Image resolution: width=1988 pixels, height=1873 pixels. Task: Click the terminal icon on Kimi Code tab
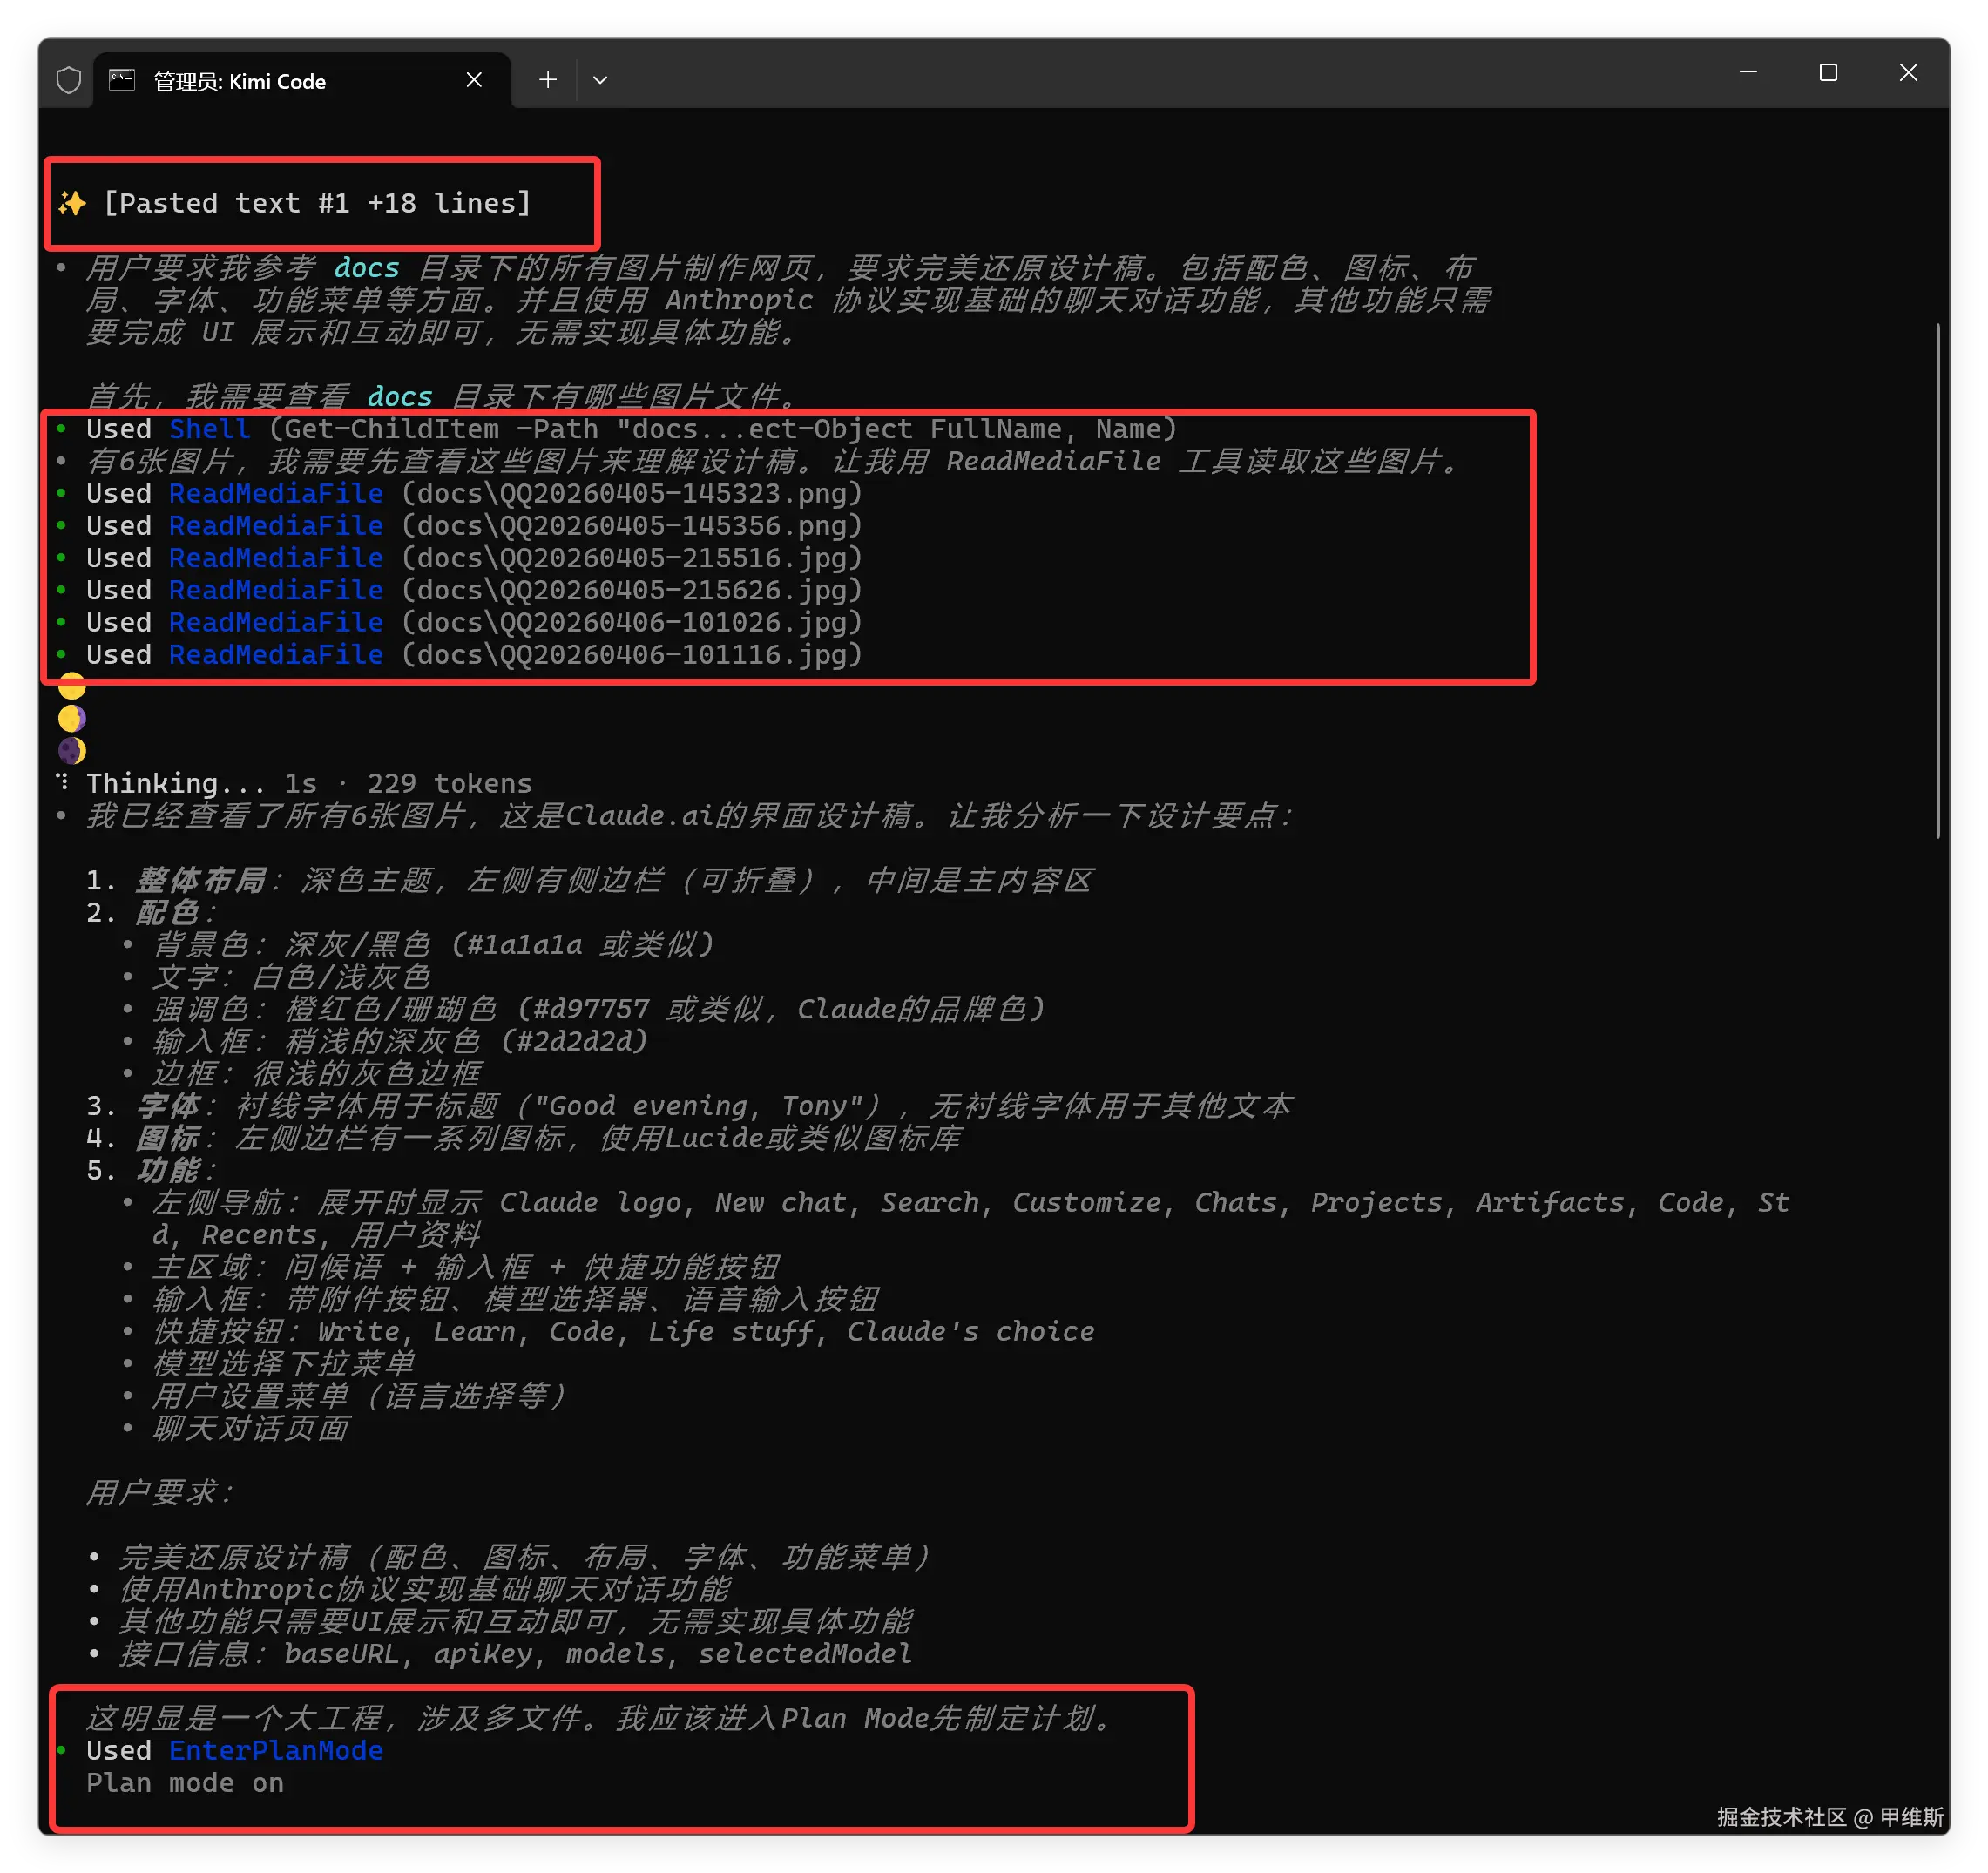click(x=122, y=80)
